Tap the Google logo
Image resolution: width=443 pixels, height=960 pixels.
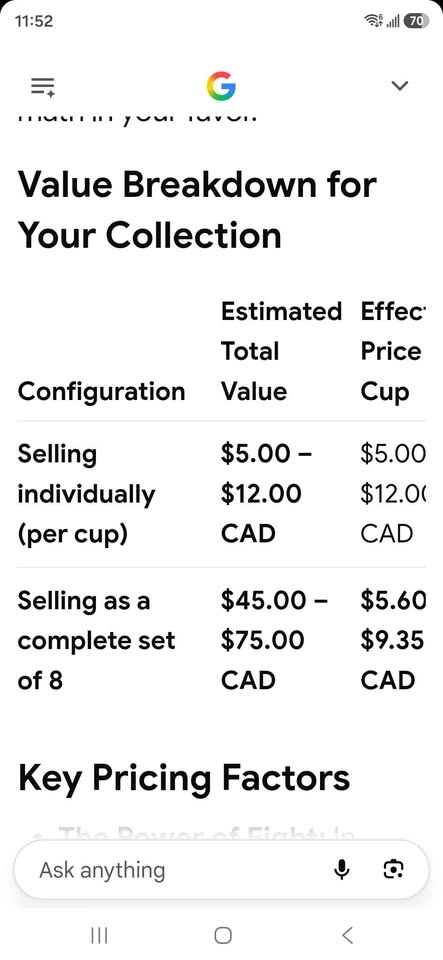tap(221, 86)
